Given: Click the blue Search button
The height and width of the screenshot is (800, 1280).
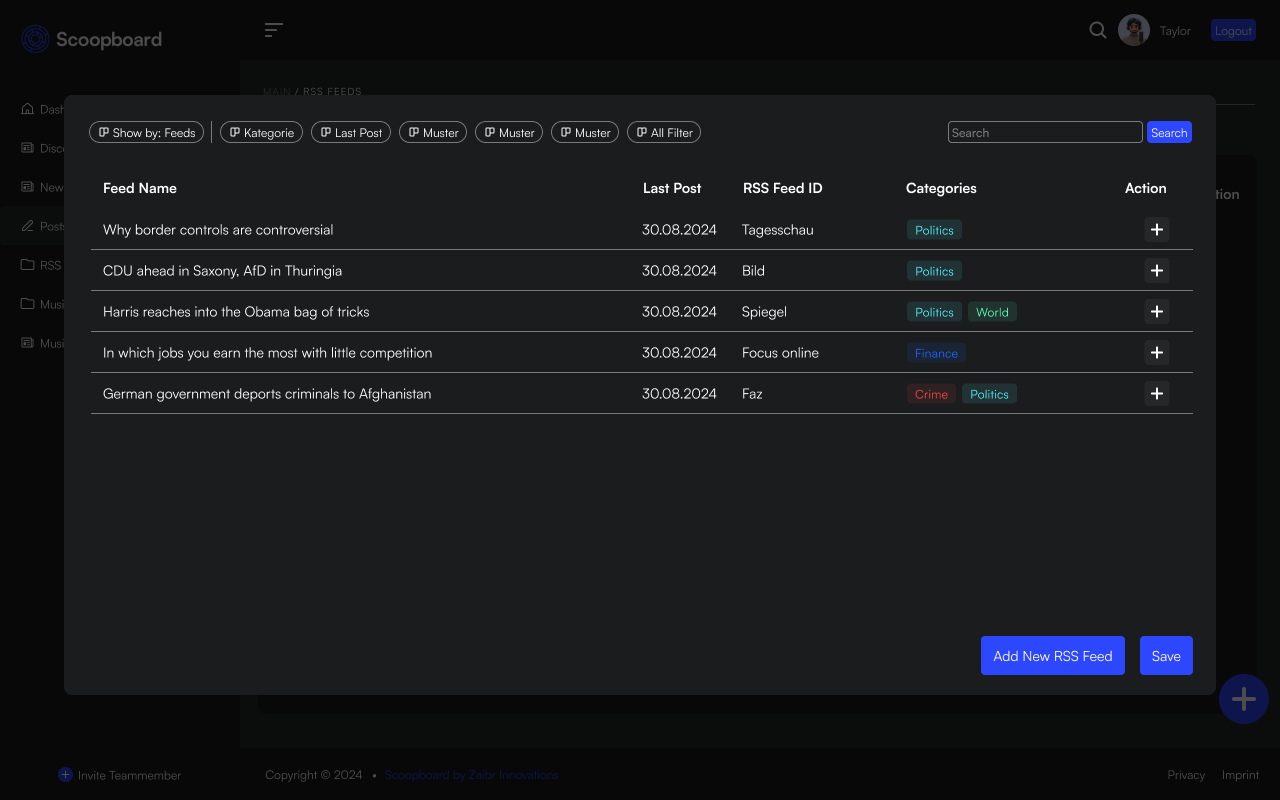Looking at the screenshot, I should coord(1169,132).
